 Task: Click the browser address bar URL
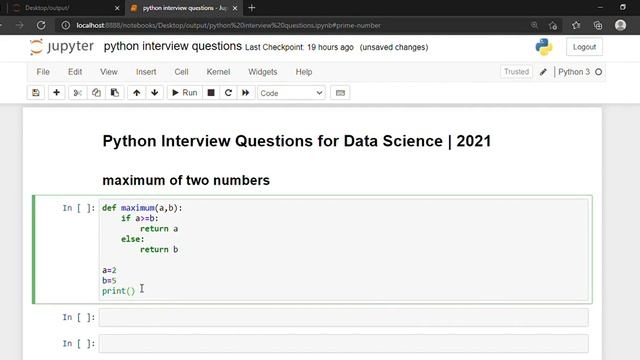(x=229, y=25)
